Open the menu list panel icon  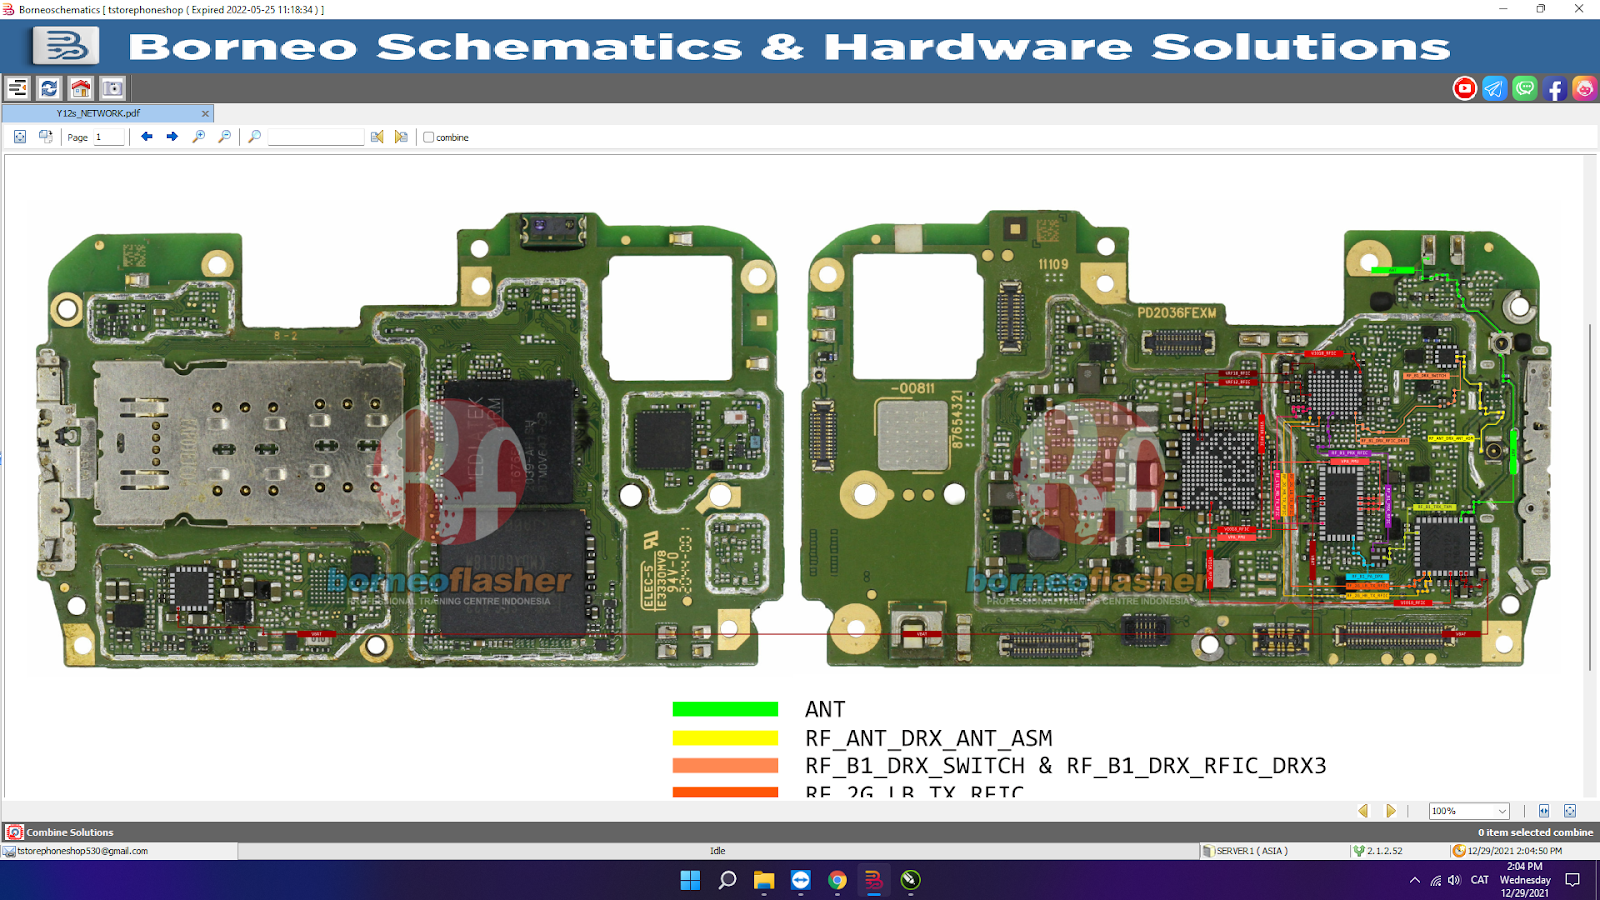(17, 88)
